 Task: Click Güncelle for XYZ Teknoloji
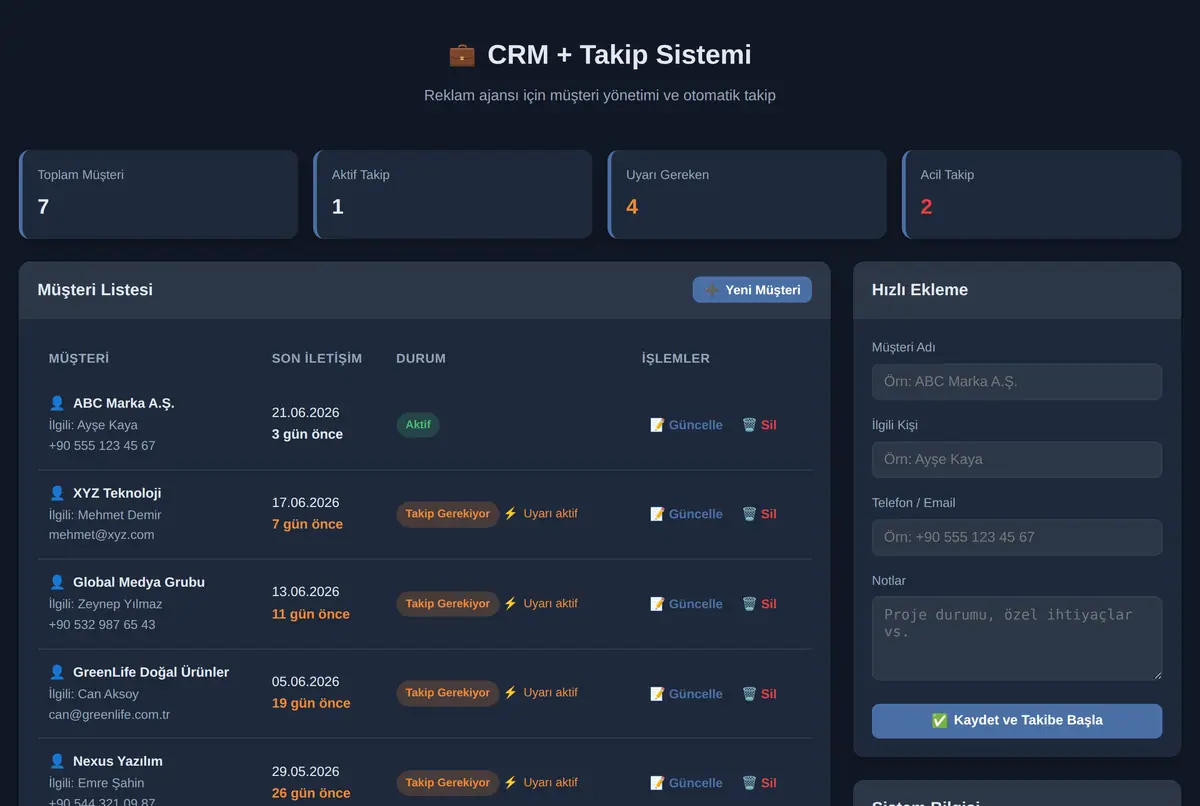(x=686, y=514)
